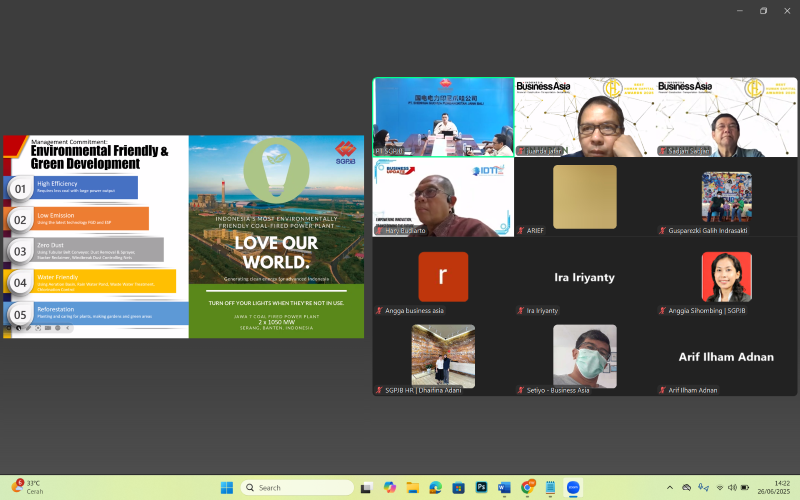Click the focus-frame icon on slide toolbar
800x500 pixels.
38,328
